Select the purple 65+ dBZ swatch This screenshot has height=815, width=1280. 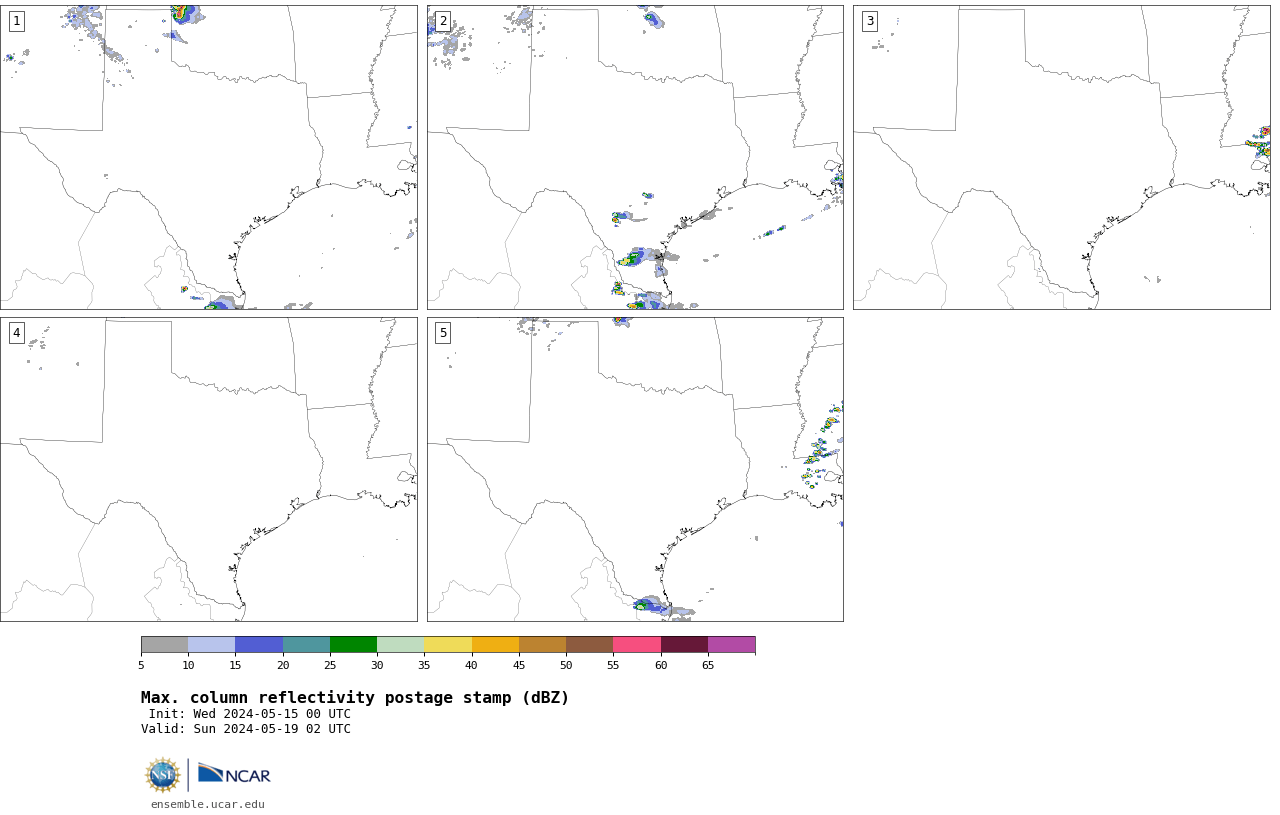[x=731, y=644]
